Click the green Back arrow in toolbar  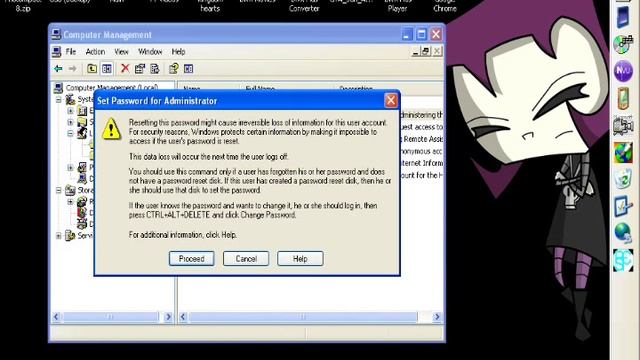[x=58, y=69]
